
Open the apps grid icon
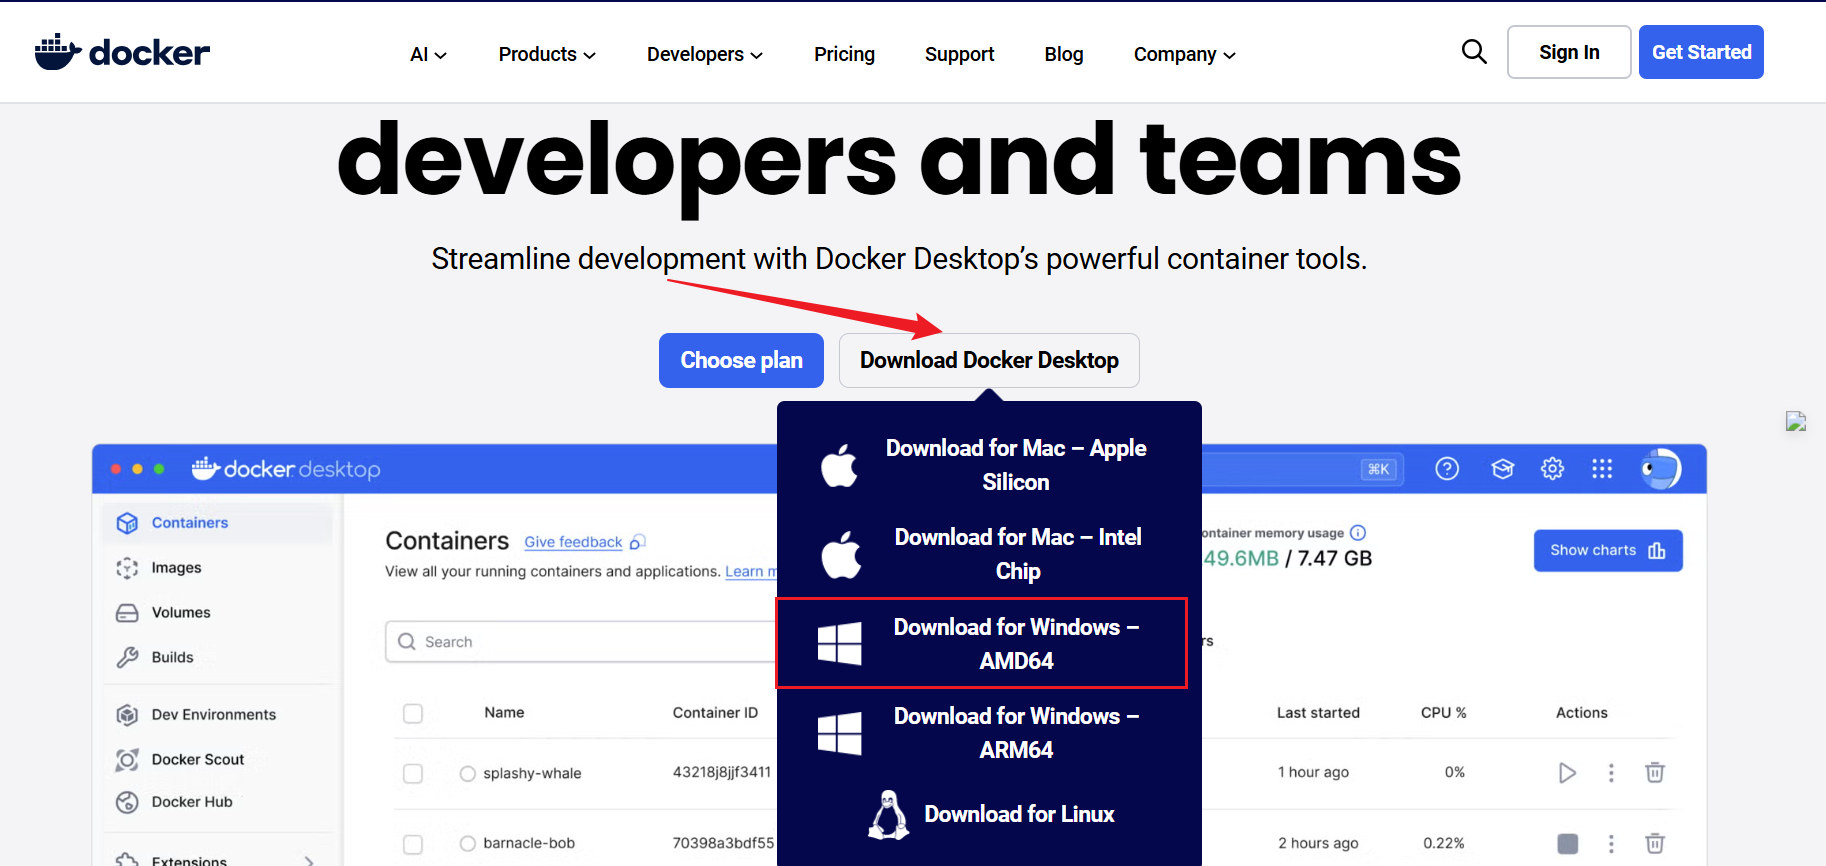[1602, 469]
